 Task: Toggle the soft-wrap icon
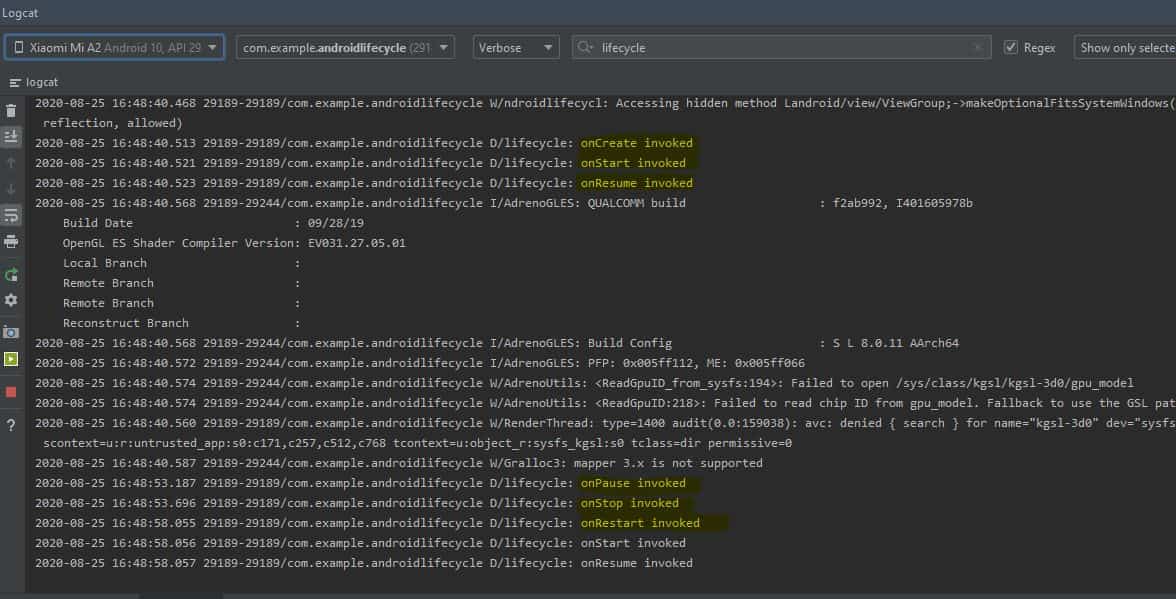(x=11, y=215)
